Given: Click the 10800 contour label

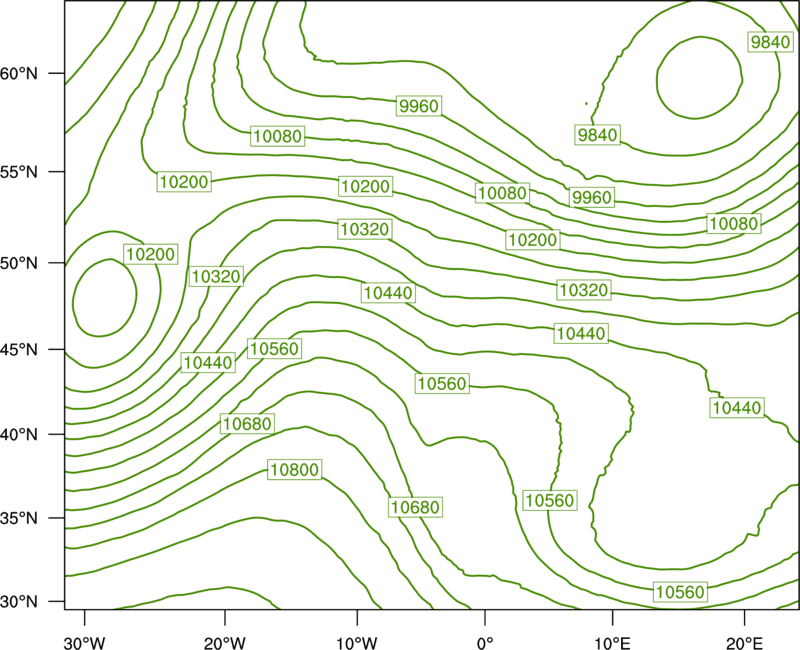Looking at the screenshot, I should point(295,469).
